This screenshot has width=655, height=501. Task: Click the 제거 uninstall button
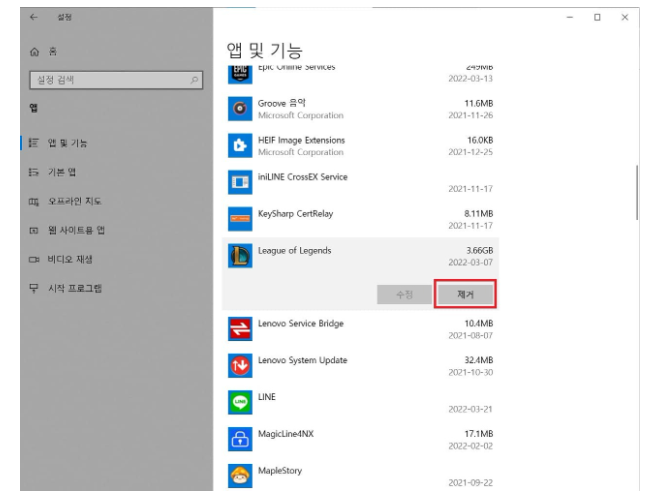point(465,294)
